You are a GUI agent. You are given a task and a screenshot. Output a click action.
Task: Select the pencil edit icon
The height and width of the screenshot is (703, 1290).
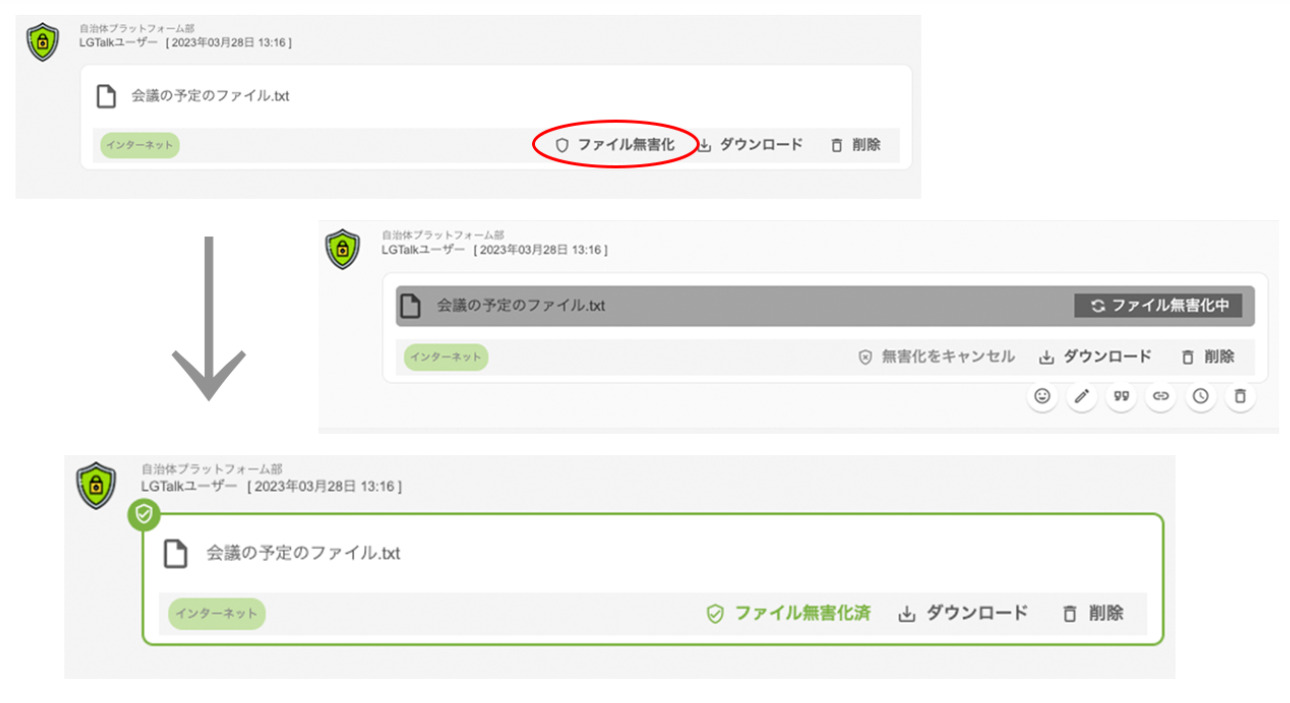coord(1081,397)
